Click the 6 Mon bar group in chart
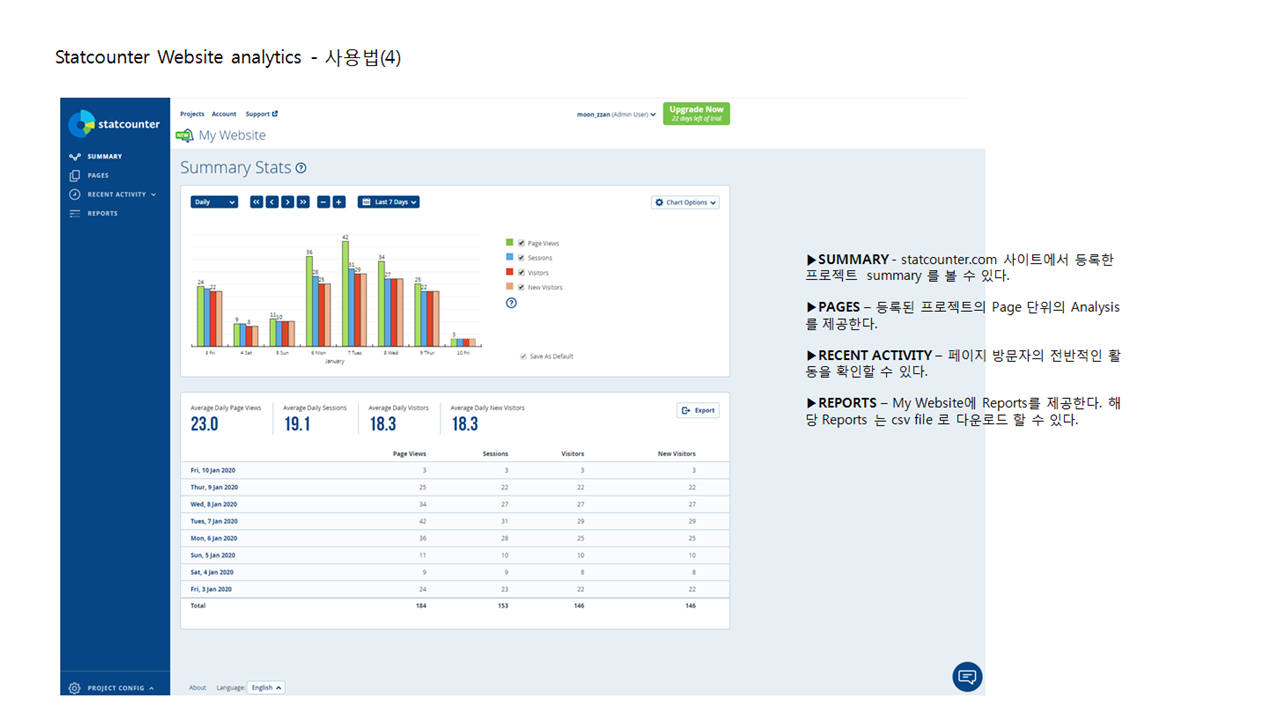 [x=319, y=300]
